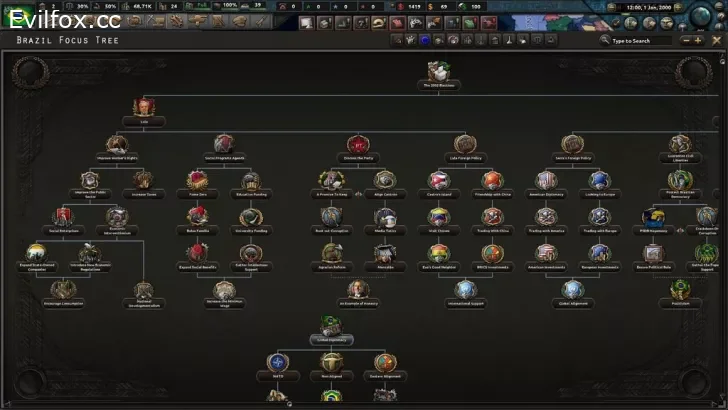Click the Type to Search field
This screenshot has width=728, height=410.
point(640,41)
